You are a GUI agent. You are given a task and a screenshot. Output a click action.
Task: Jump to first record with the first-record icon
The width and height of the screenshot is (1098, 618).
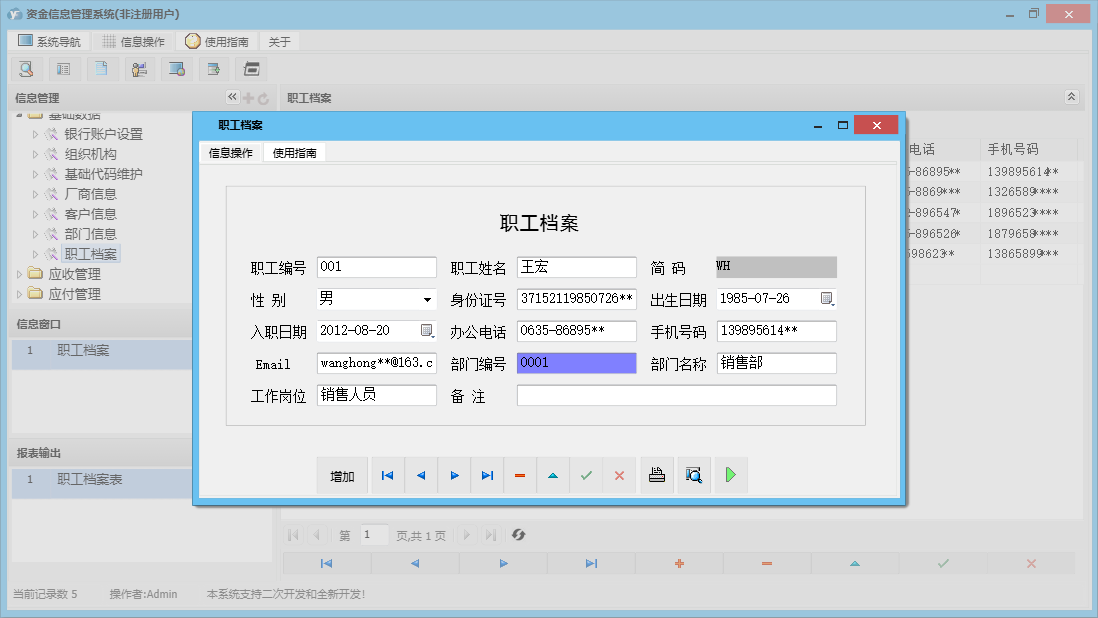point(387,475)
